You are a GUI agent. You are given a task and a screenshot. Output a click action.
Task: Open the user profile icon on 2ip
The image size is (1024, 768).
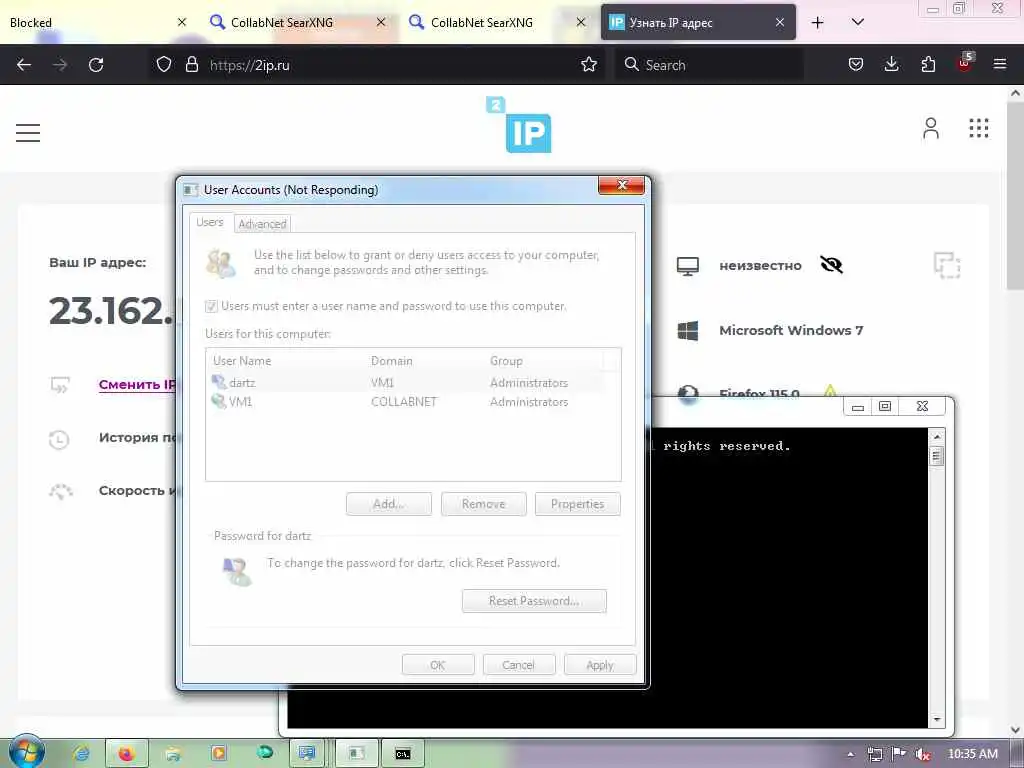point(931,128)
